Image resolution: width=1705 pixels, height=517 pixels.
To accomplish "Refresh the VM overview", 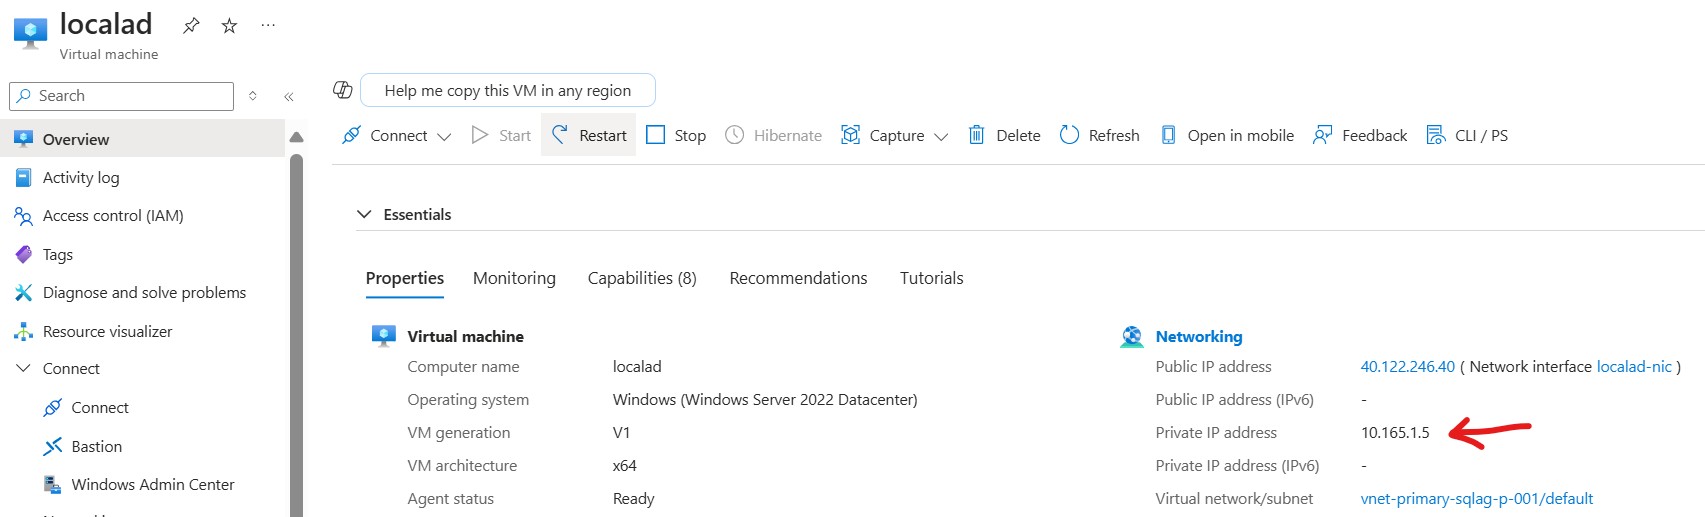I will pyautogui.click(x=1099, y=135).
